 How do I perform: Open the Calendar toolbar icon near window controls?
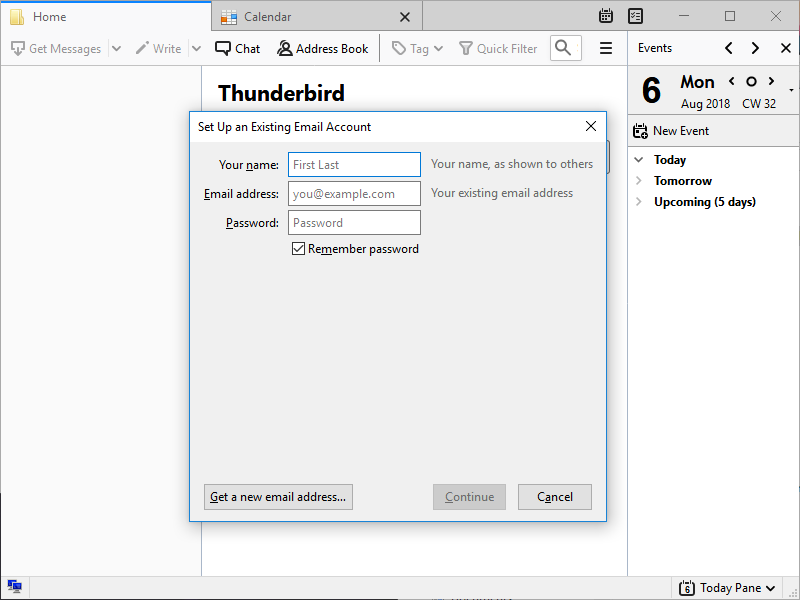[x=605, y=16]
